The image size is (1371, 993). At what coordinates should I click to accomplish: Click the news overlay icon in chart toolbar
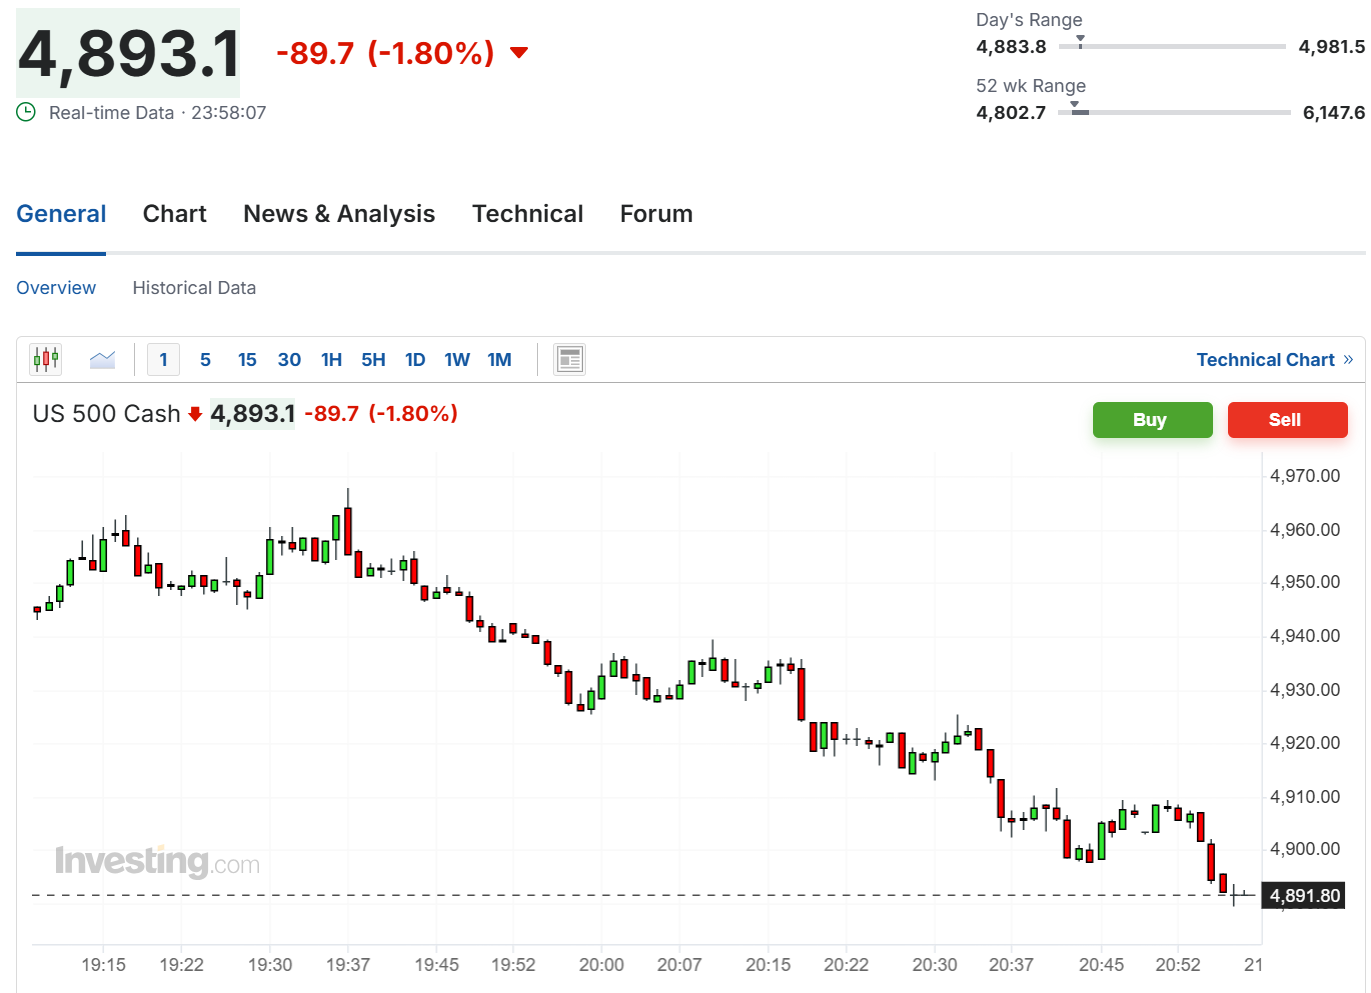coord(570,359)
